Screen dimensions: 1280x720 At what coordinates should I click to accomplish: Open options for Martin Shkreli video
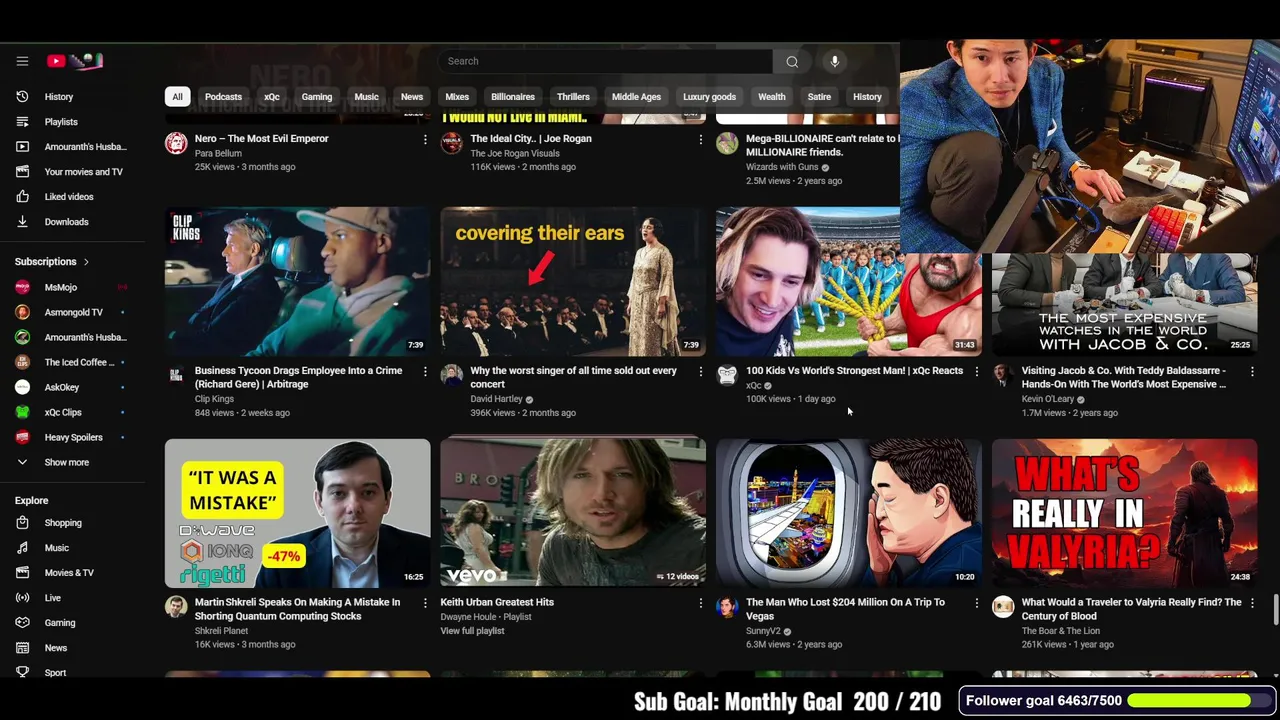pos(425,603)
